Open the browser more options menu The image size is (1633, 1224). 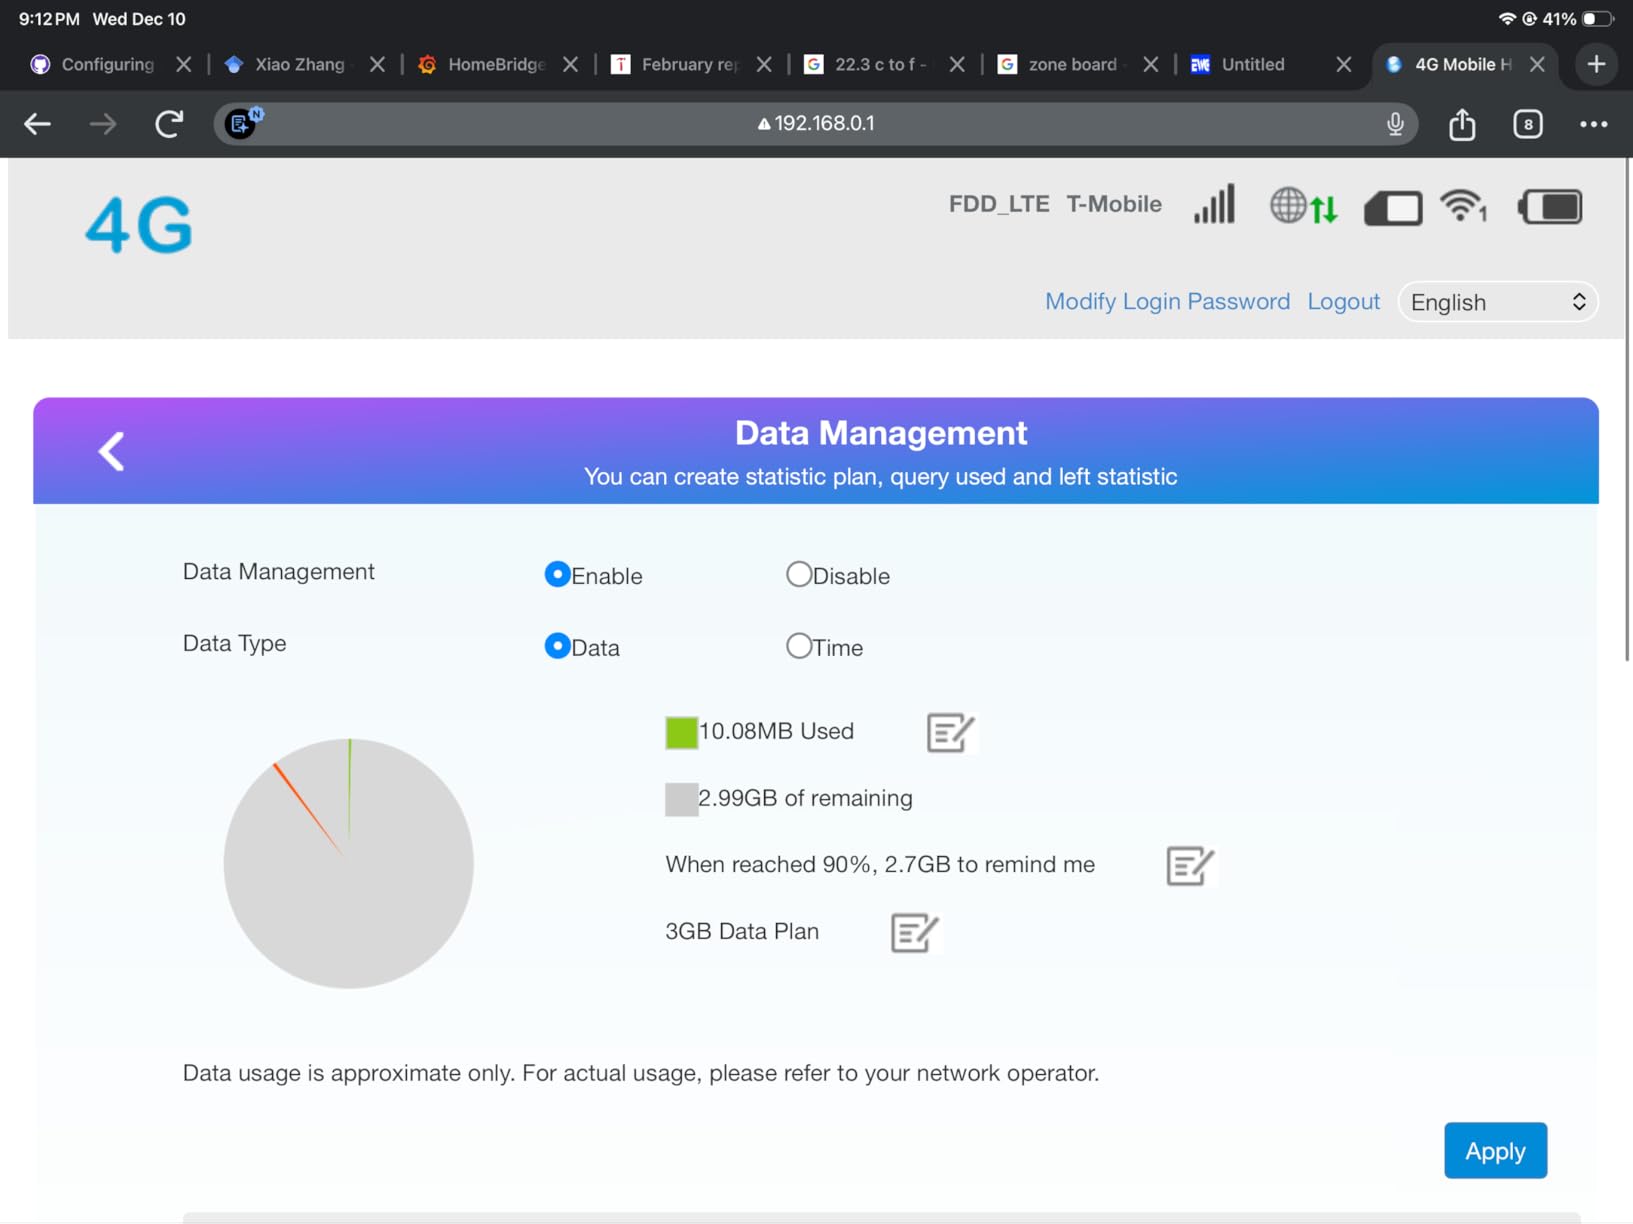(1593, 124)
